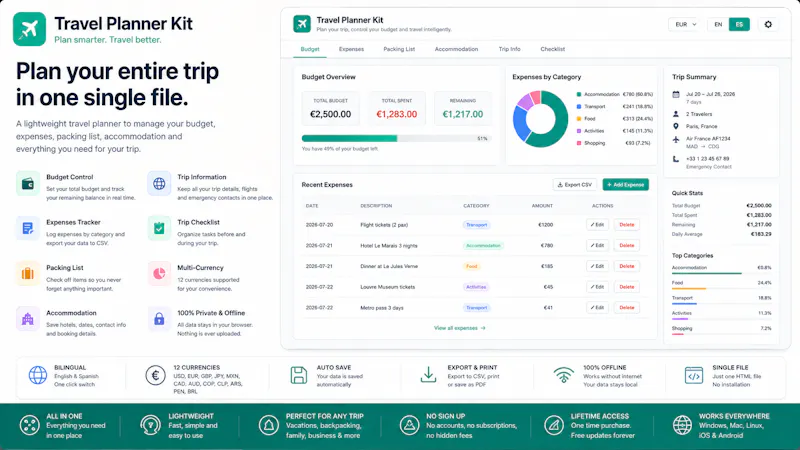
Task: Click the Transport blue legend swatch
Action: 579,107
